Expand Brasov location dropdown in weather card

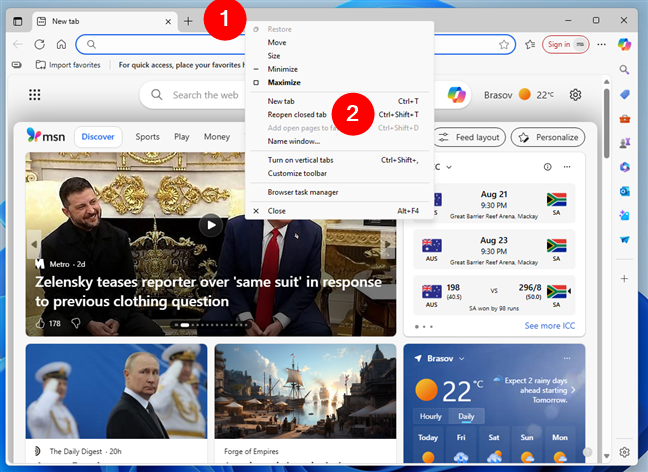(462, 359)
